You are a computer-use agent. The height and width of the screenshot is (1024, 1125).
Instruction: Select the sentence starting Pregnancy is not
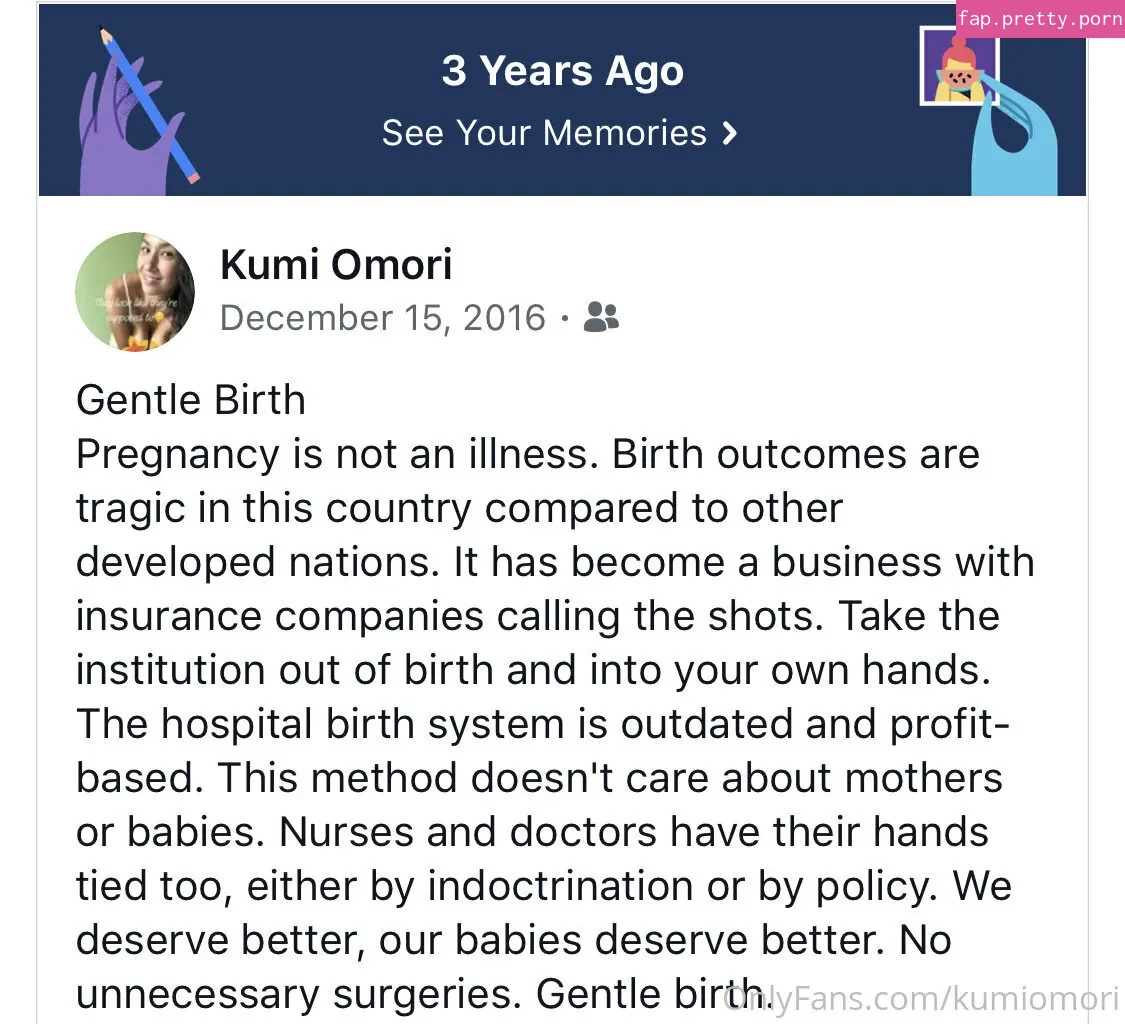tap(337, 454)
